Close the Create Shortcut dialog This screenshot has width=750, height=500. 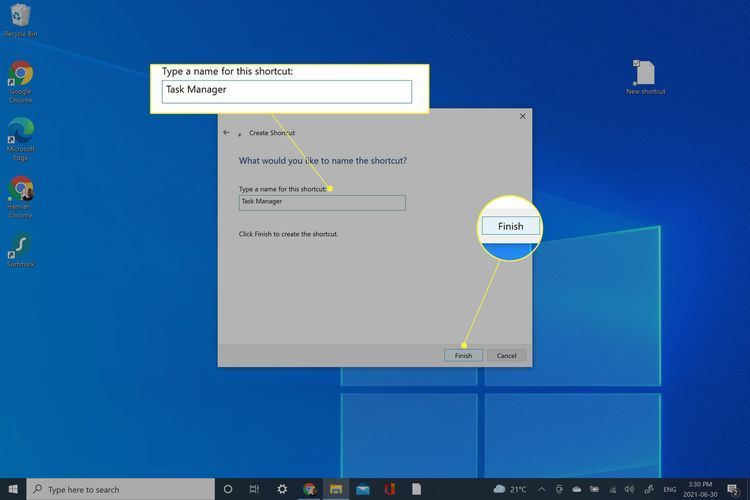pos(522,117)
